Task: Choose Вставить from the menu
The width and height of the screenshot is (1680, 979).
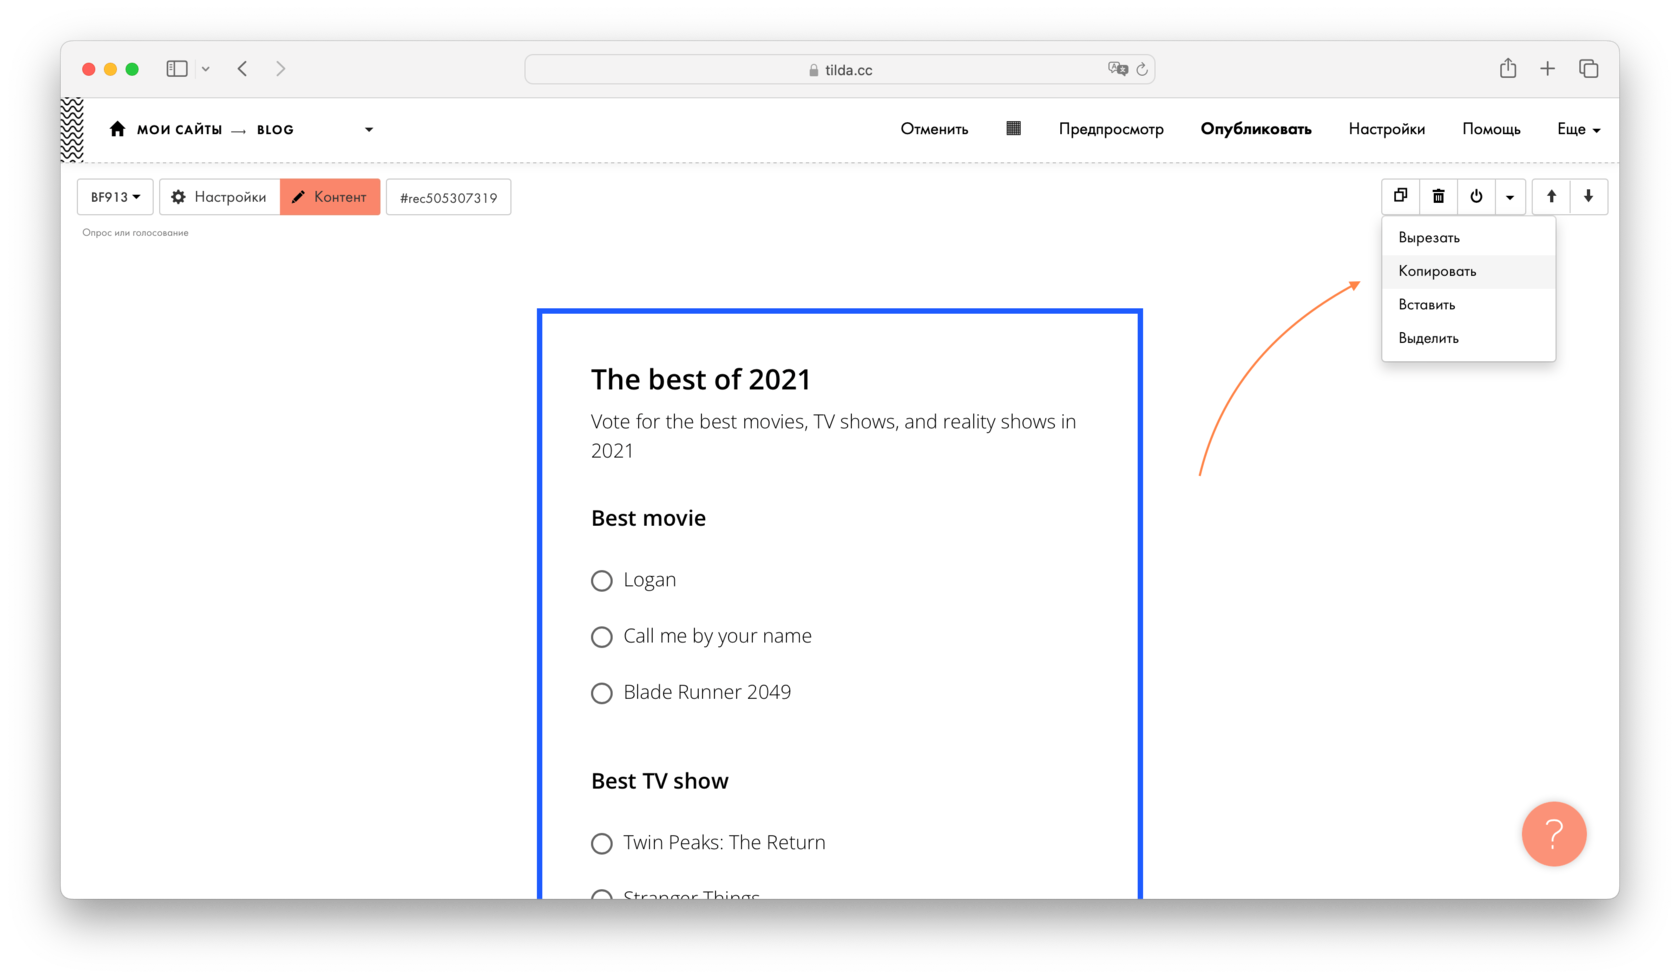Action: click(1468, 304)
